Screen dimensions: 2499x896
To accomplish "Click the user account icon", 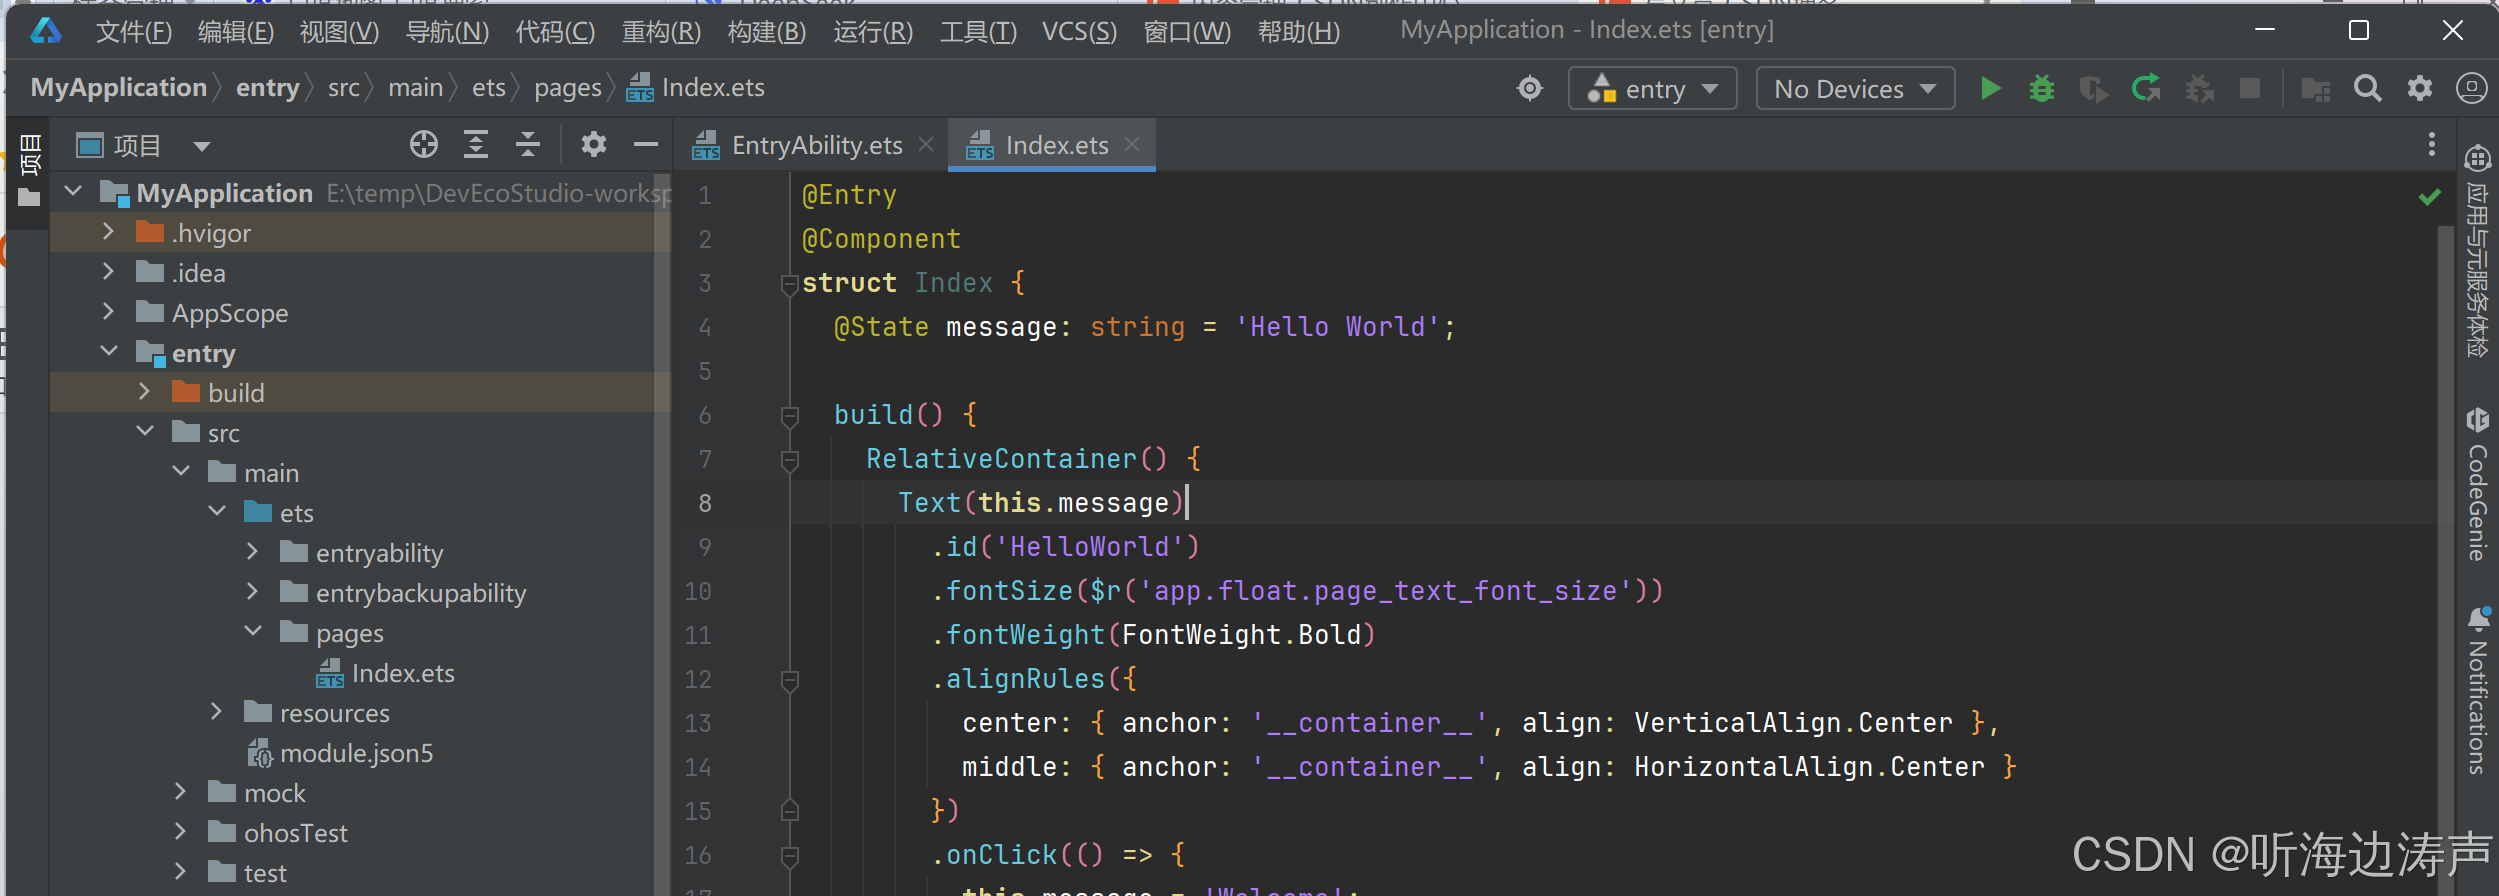I will (x=2471, y=89).
